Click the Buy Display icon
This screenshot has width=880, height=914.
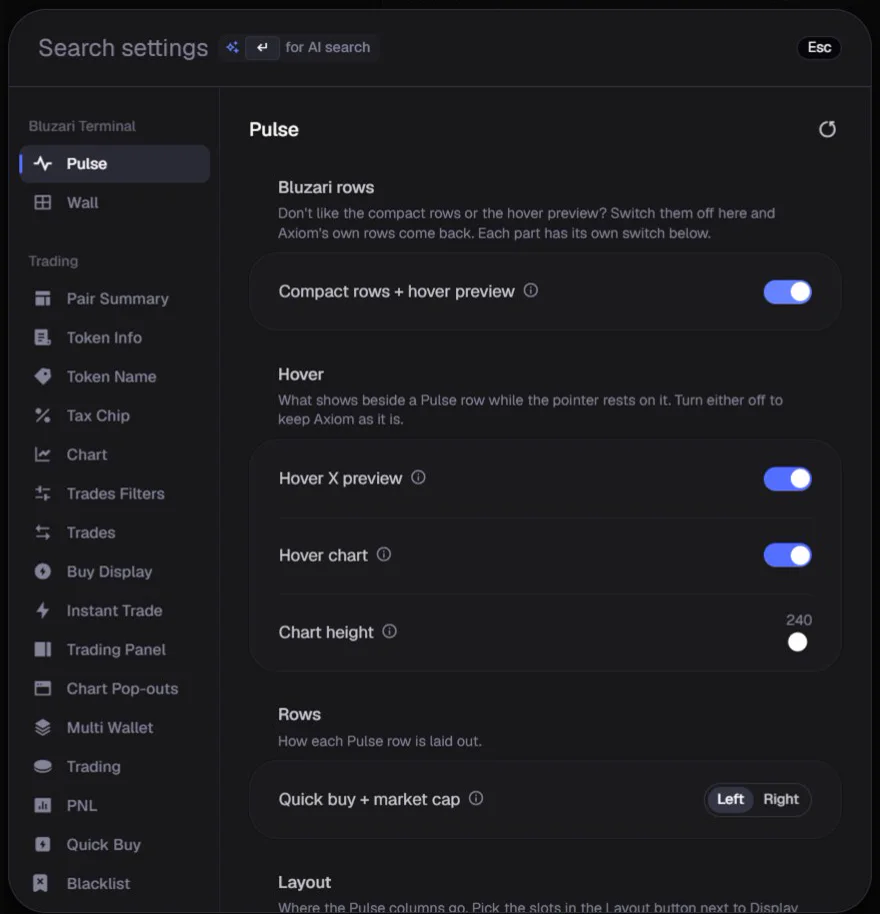click(x=43, y=571)
